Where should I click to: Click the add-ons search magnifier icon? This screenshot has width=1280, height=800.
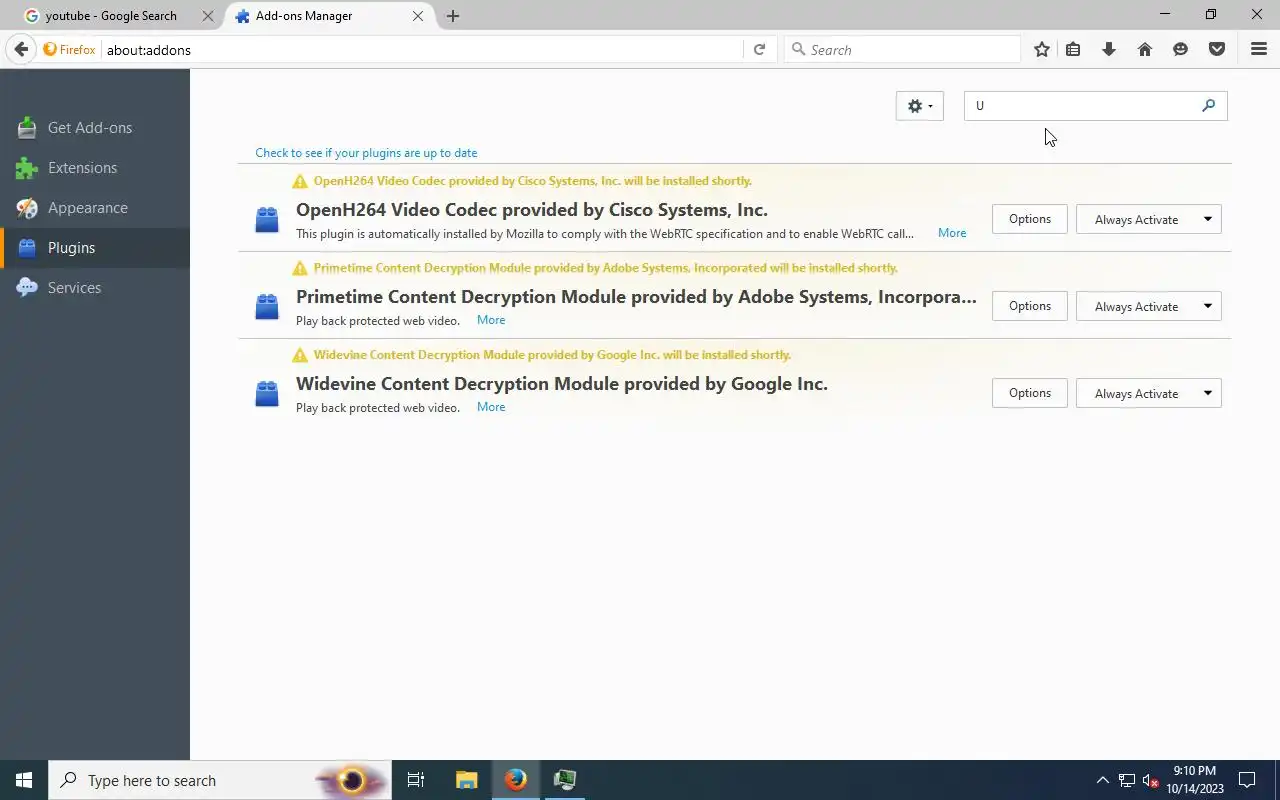(1208, 105)
